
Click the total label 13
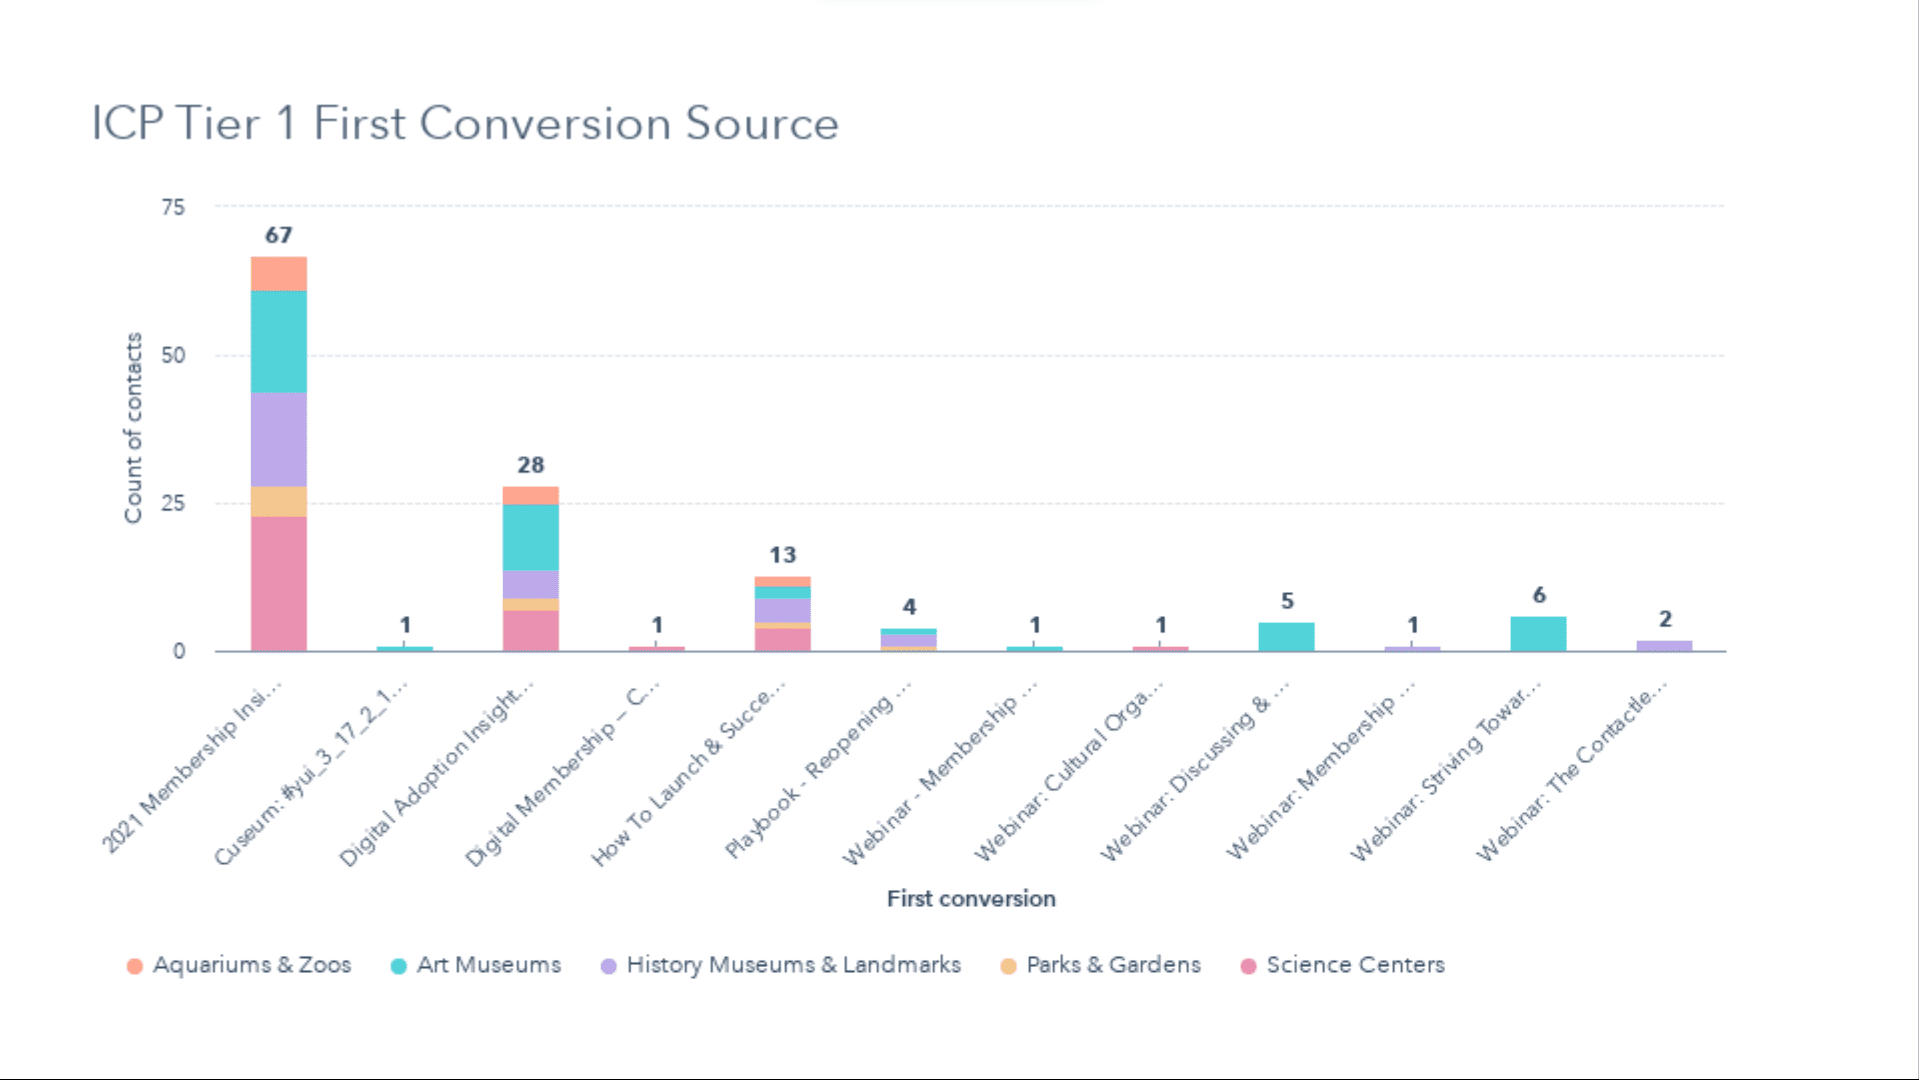(783, 555)
